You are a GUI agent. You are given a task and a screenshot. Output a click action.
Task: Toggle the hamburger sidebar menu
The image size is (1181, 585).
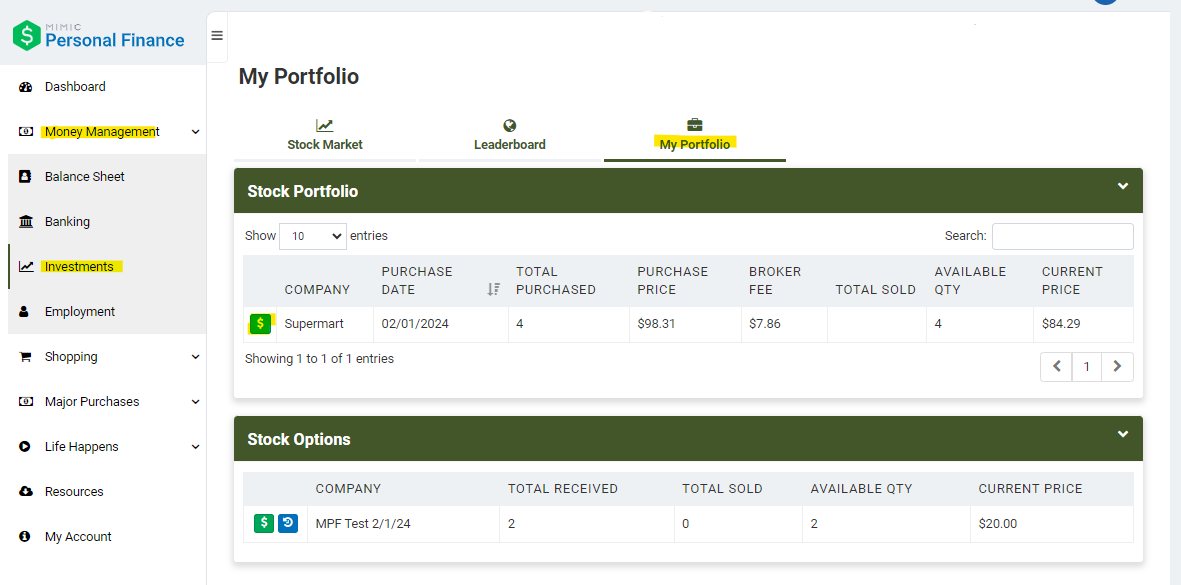217,35
